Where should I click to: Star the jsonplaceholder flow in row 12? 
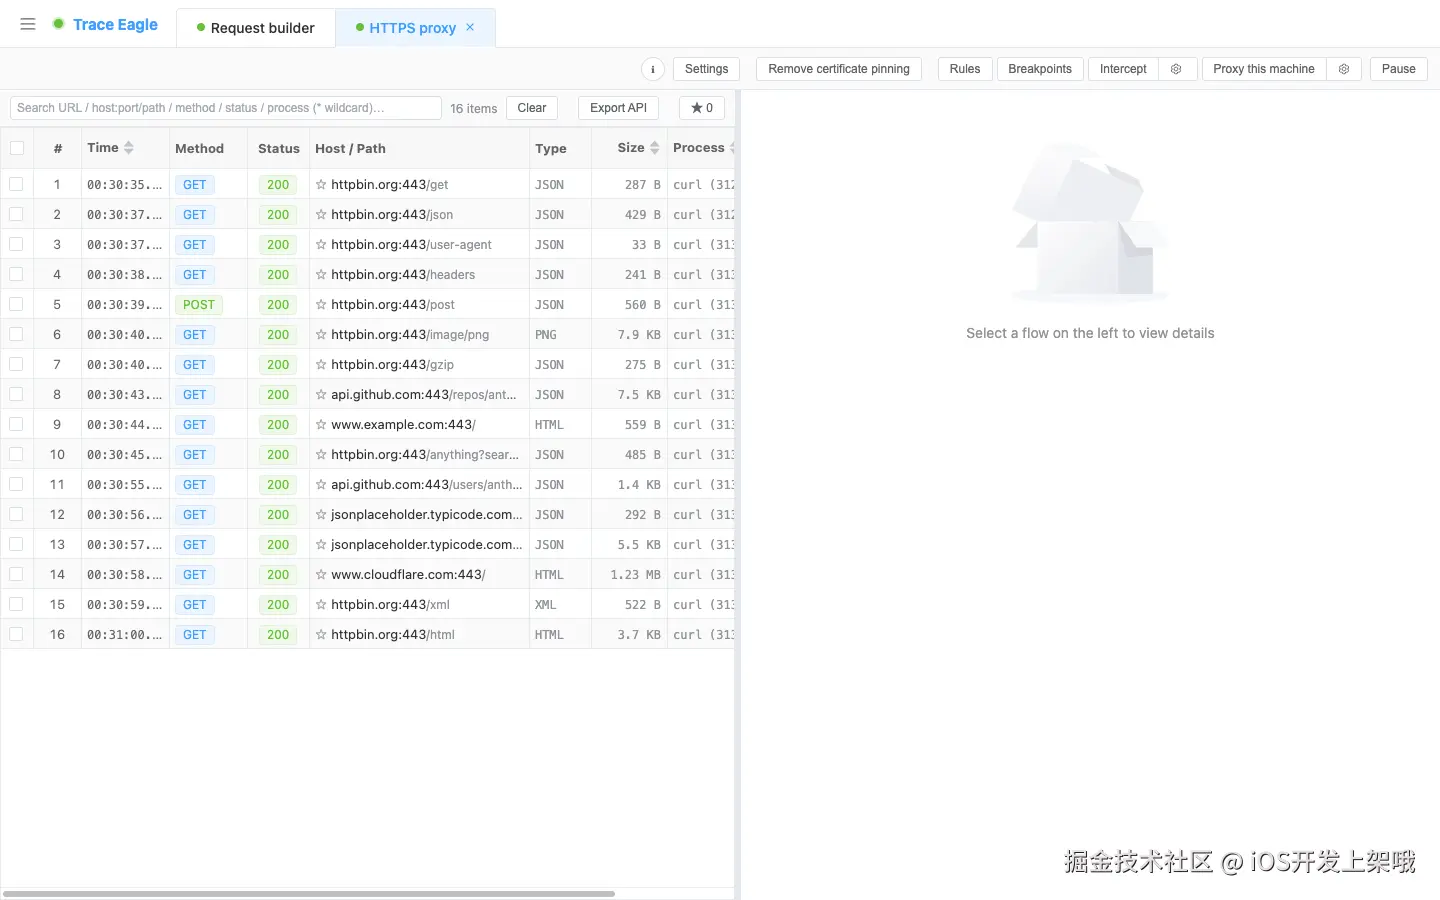pos(321,514)
